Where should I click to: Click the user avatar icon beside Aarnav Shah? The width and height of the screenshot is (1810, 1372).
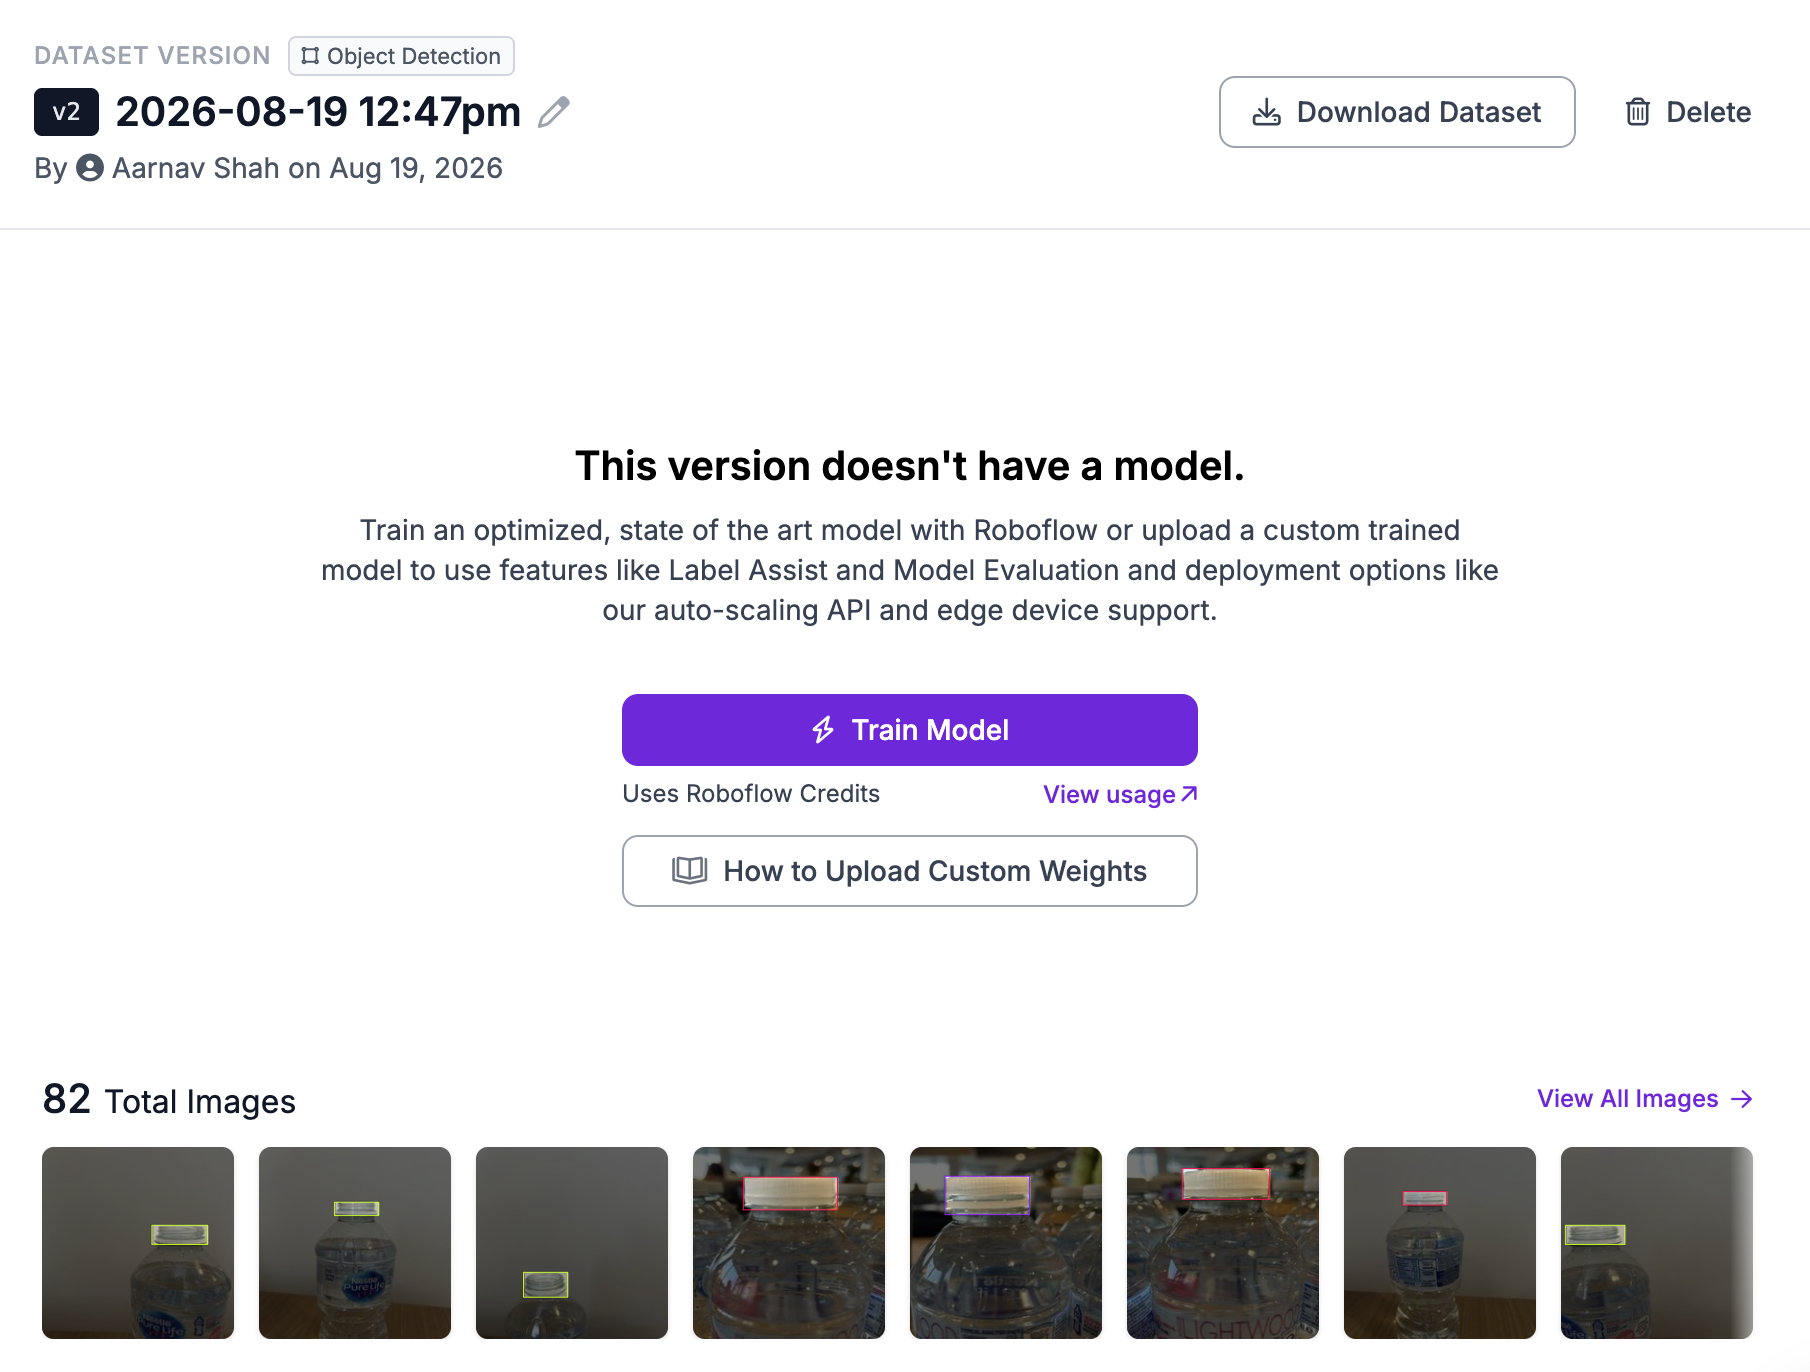tap(90, 168)
